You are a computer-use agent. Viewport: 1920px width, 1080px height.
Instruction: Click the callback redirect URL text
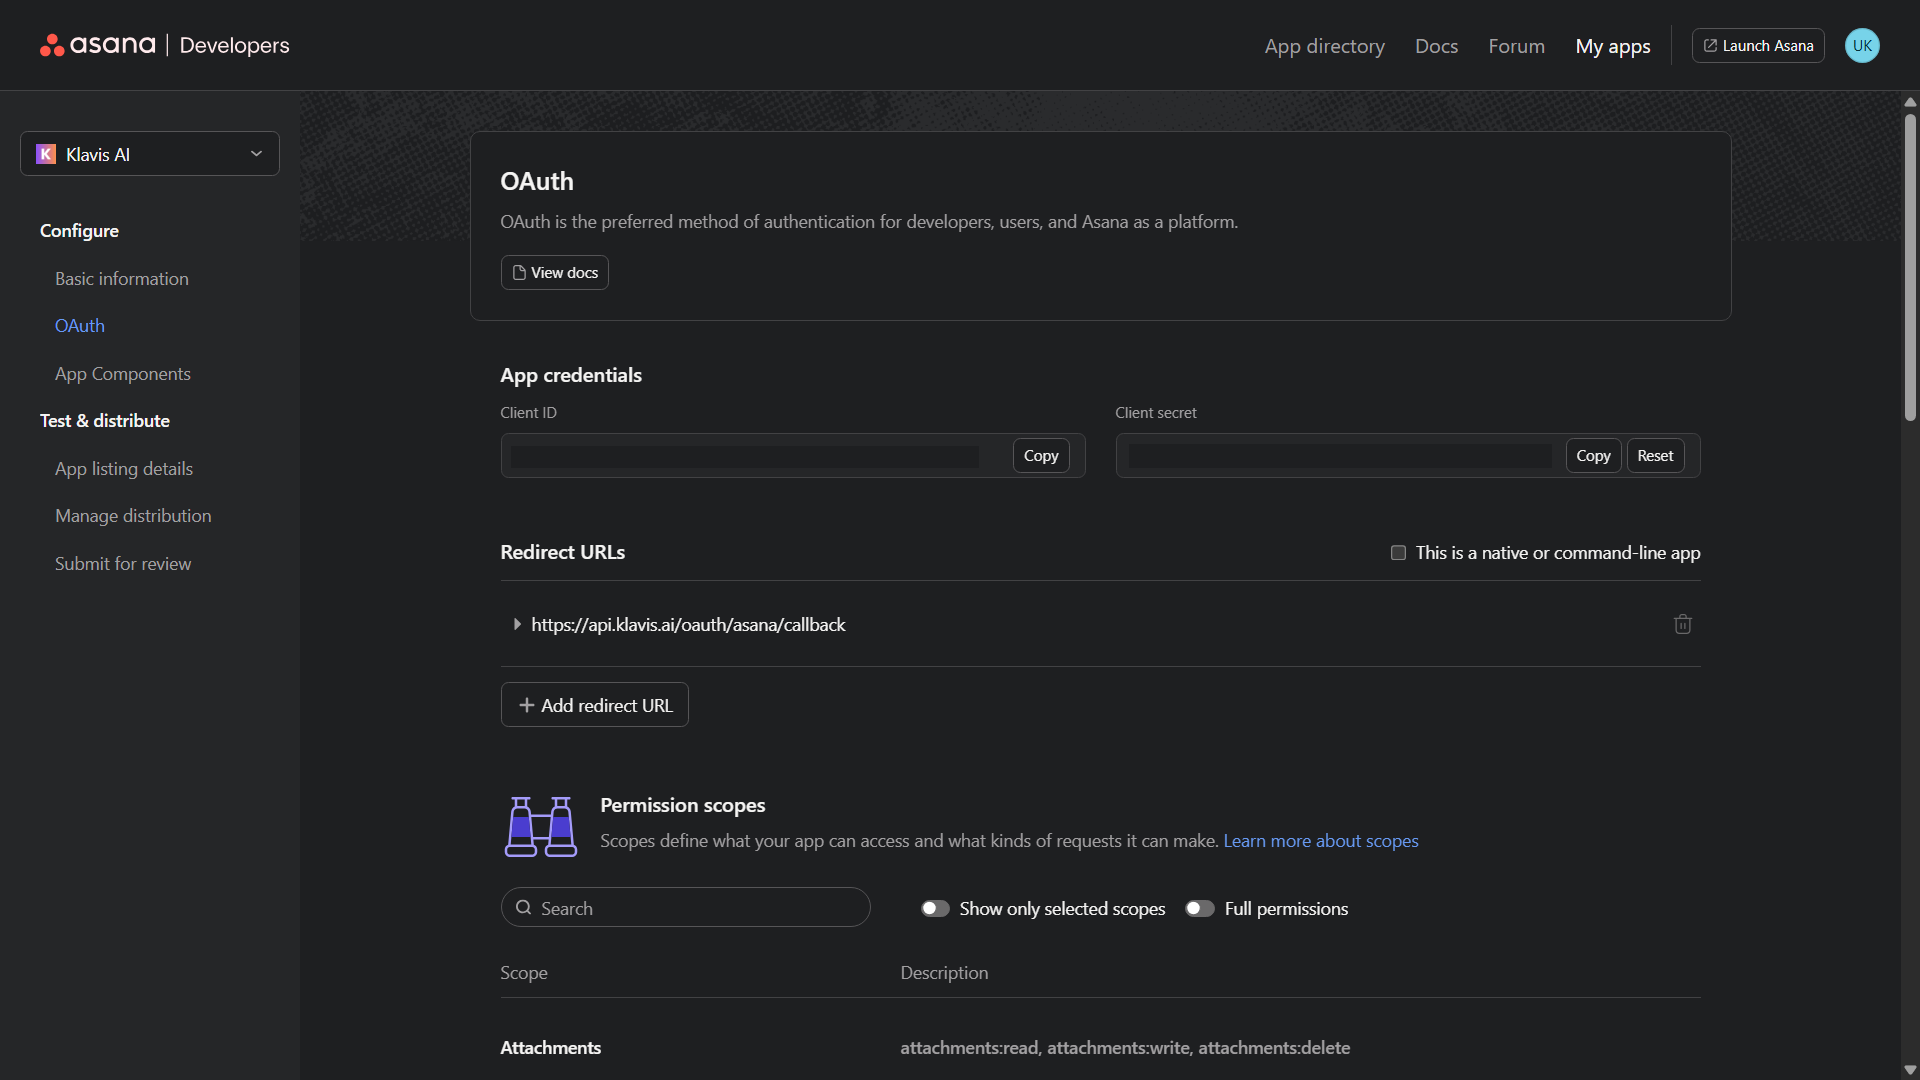point(688,625)
